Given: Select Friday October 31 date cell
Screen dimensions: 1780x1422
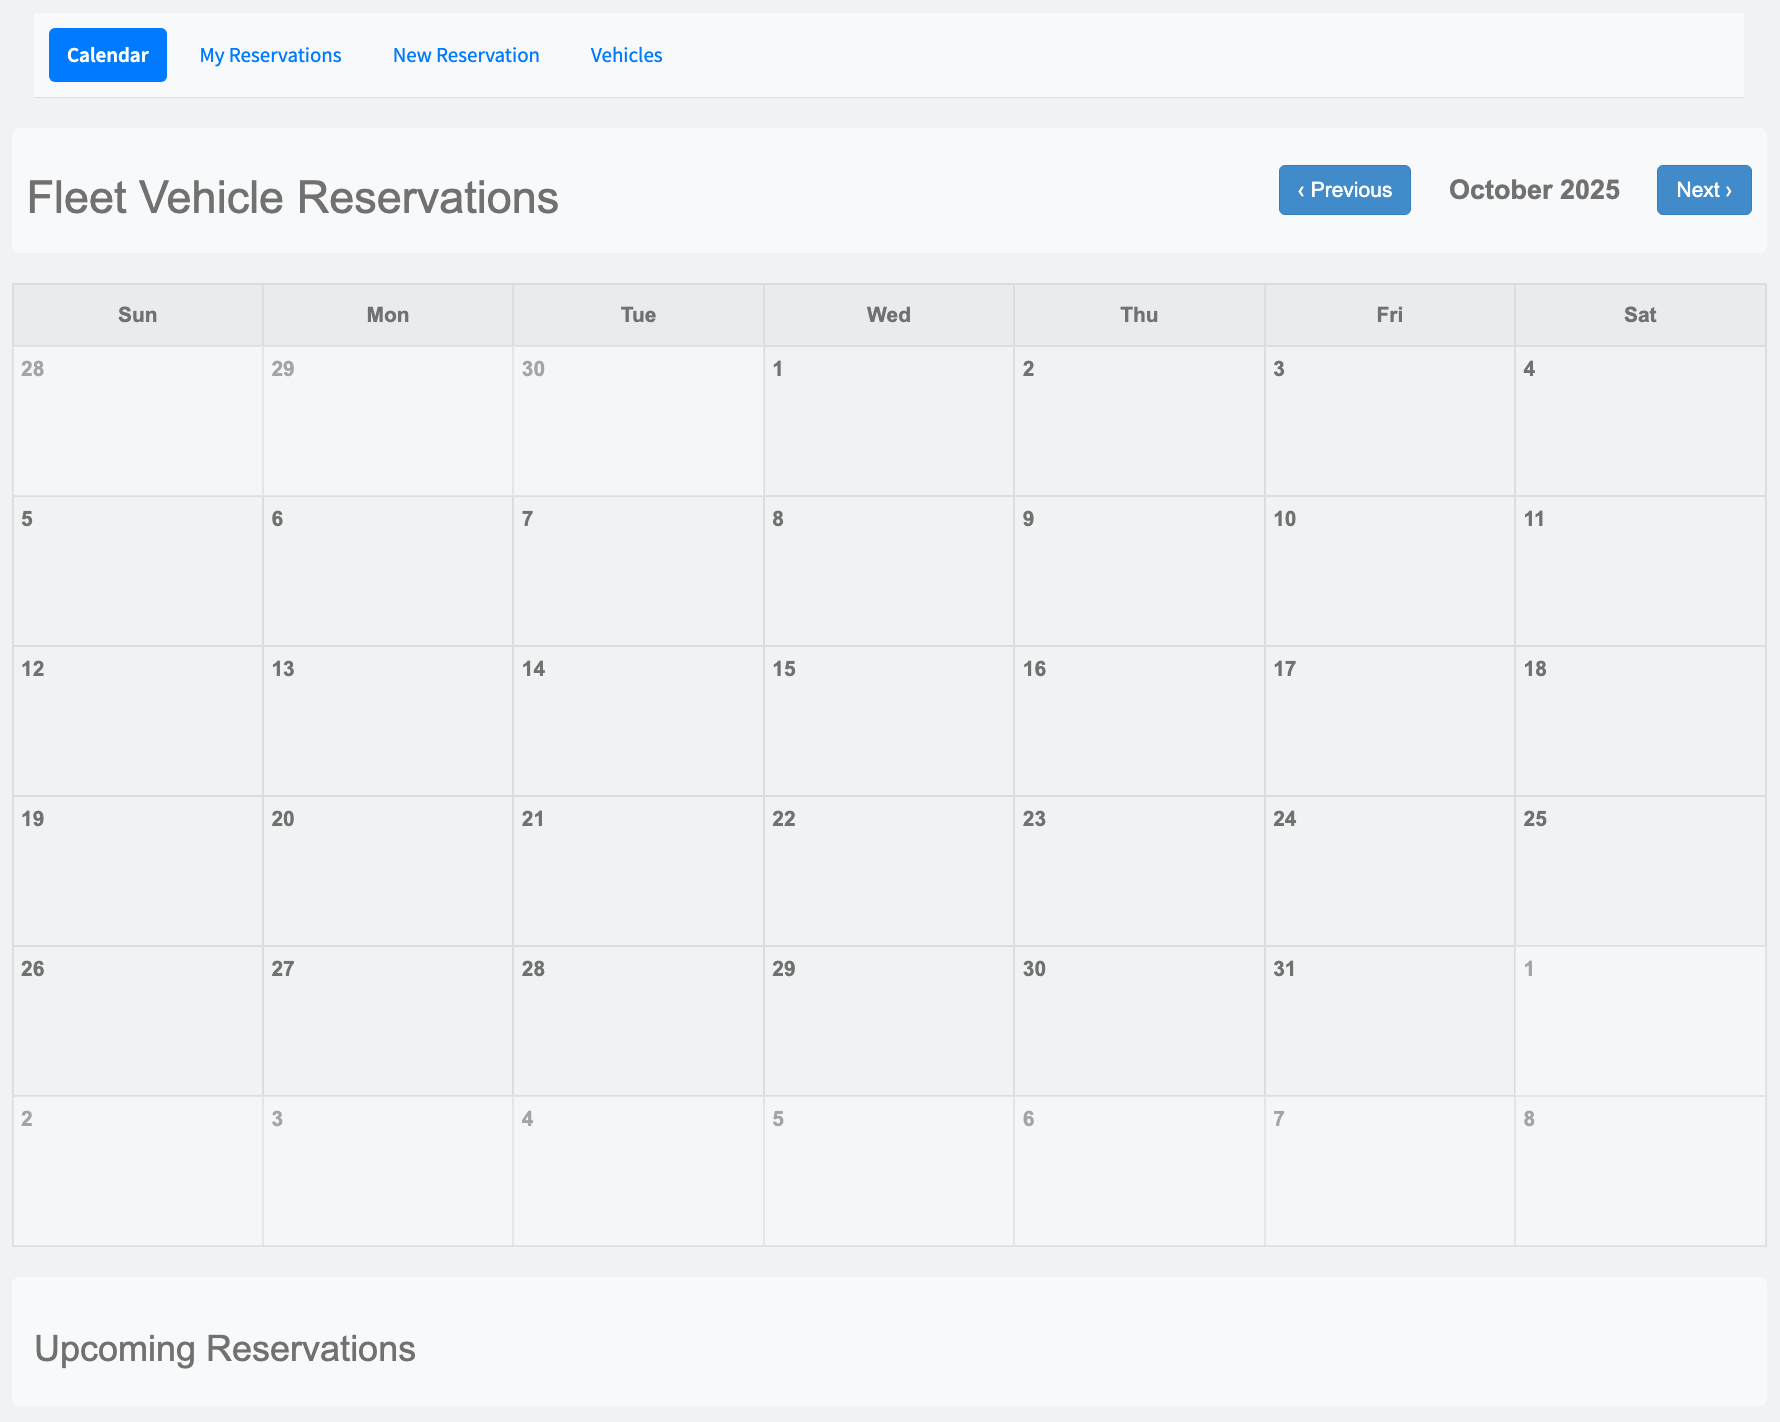Looking at the screenshot, I should pyautogui.click(x=1389, y=1021).
